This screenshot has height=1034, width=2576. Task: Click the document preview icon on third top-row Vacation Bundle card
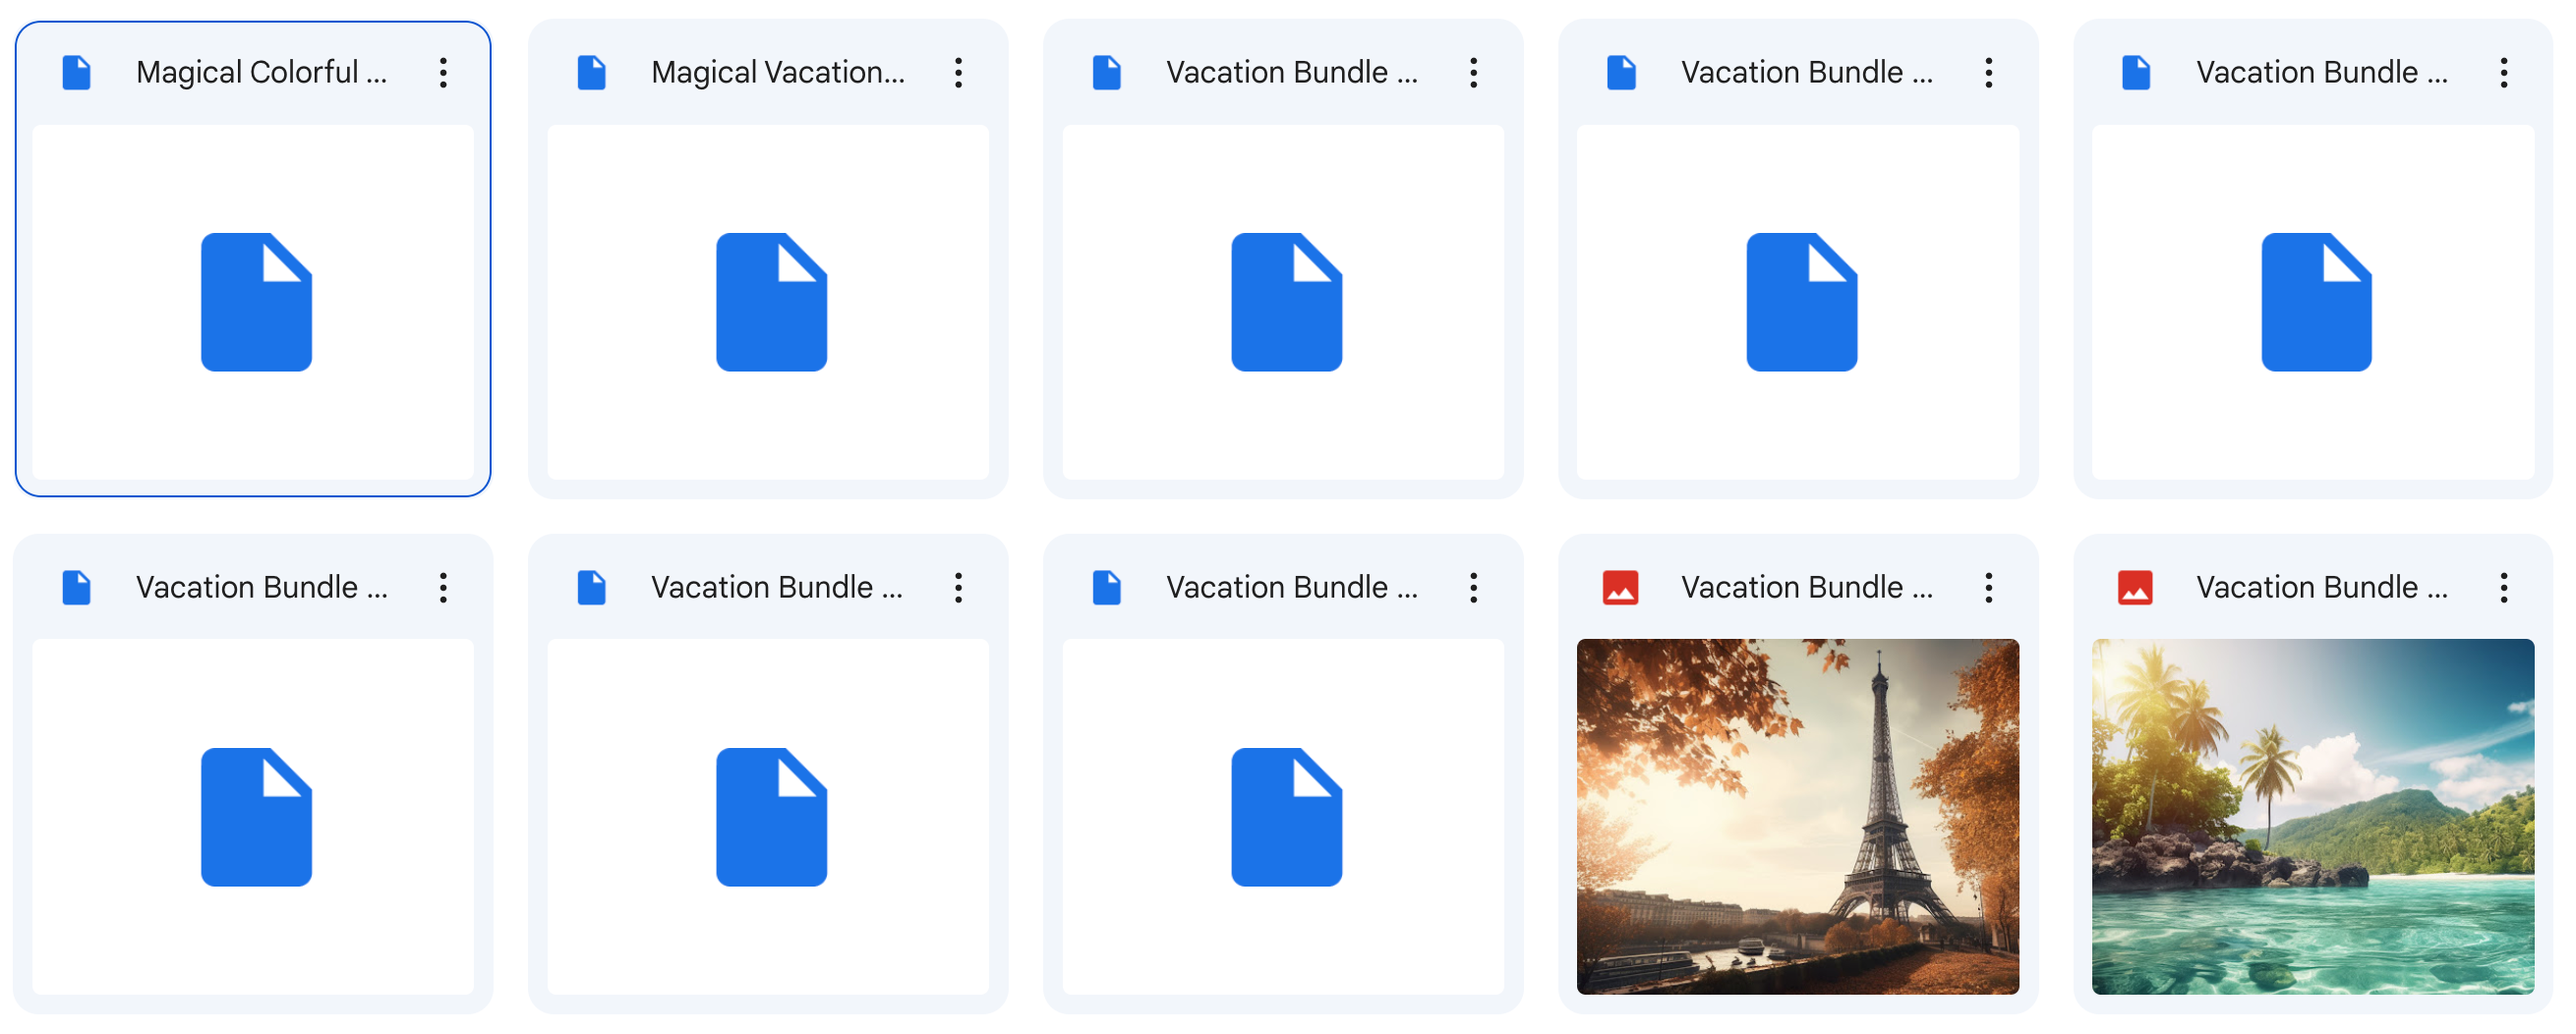(1286, 302)
